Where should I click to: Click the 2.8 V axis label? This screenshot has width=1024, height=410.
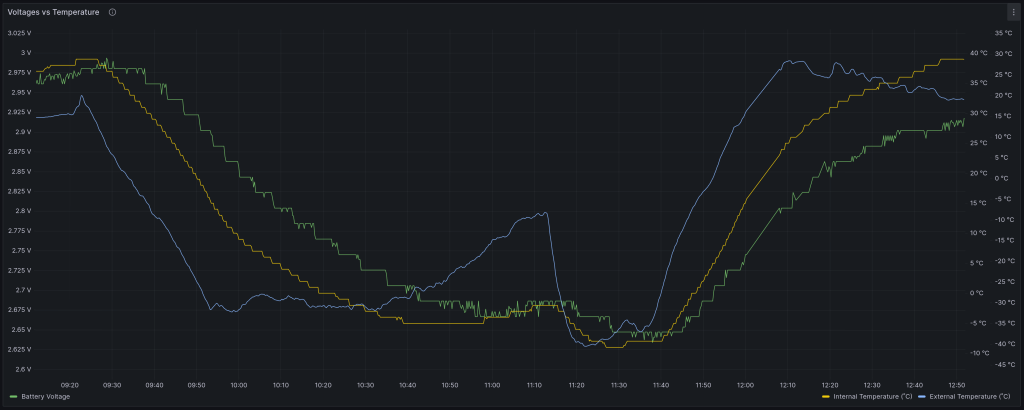(x=23, y=211)
